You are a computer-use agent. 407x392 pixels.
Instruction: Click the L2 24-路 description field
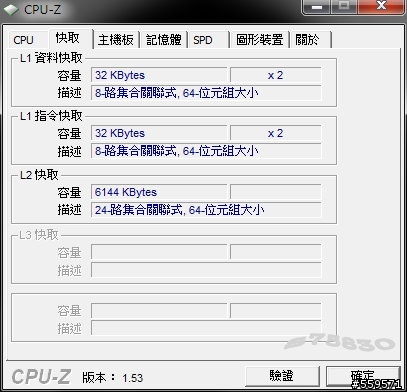[x=206, y=210]
